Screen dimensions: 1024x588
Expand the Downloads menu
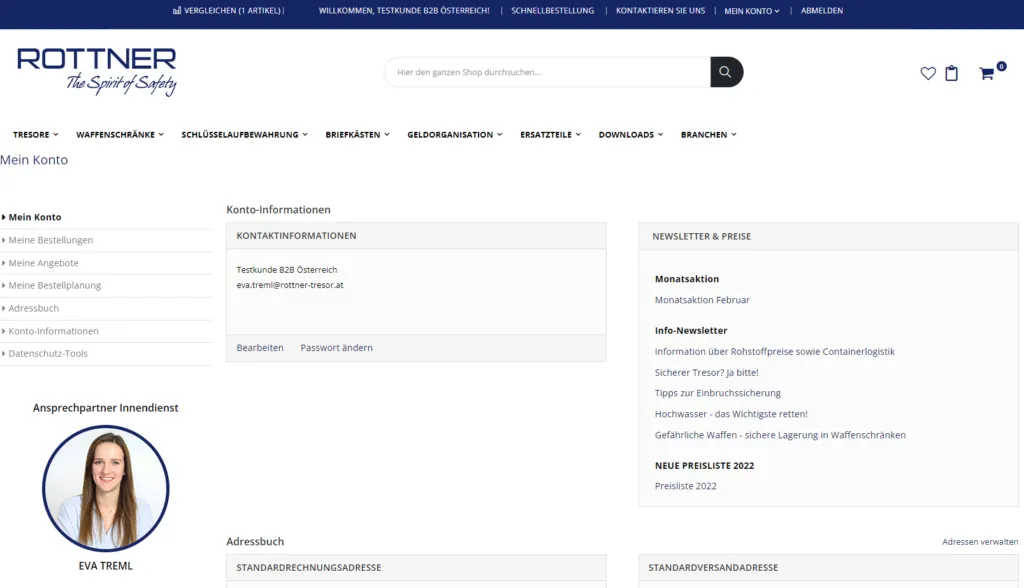(x=631, y=135)
